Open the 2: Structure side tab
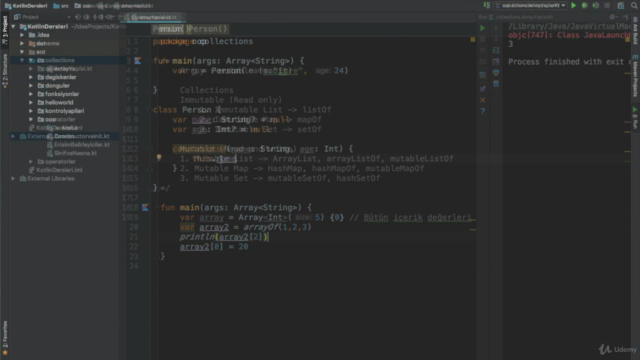This screenshot has width=640, height=360. click(5, 71)
